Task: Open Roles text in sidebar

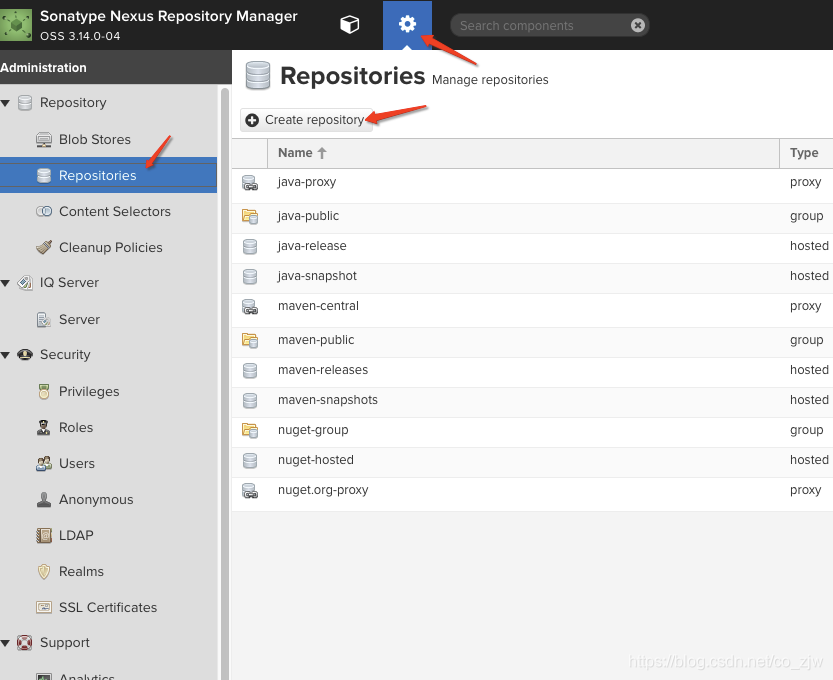Action: [x=76, y=428]
